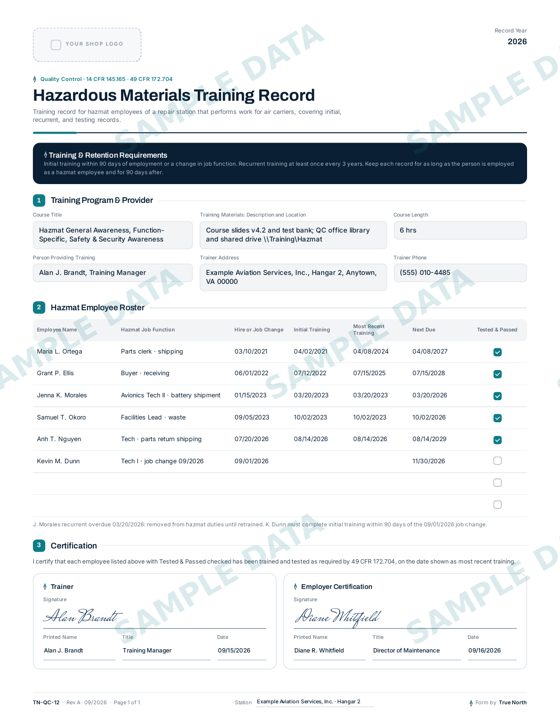Image resolution: width=560 pixels, height=725 pixels.
Task: Click the Course Title field
Action: pyautogui.click(x=112, y=235)
